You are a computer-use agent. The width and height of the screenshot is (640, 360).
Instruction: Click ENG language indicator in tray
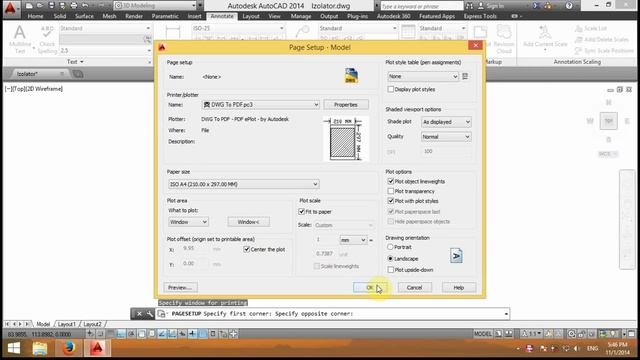point(592,349)
